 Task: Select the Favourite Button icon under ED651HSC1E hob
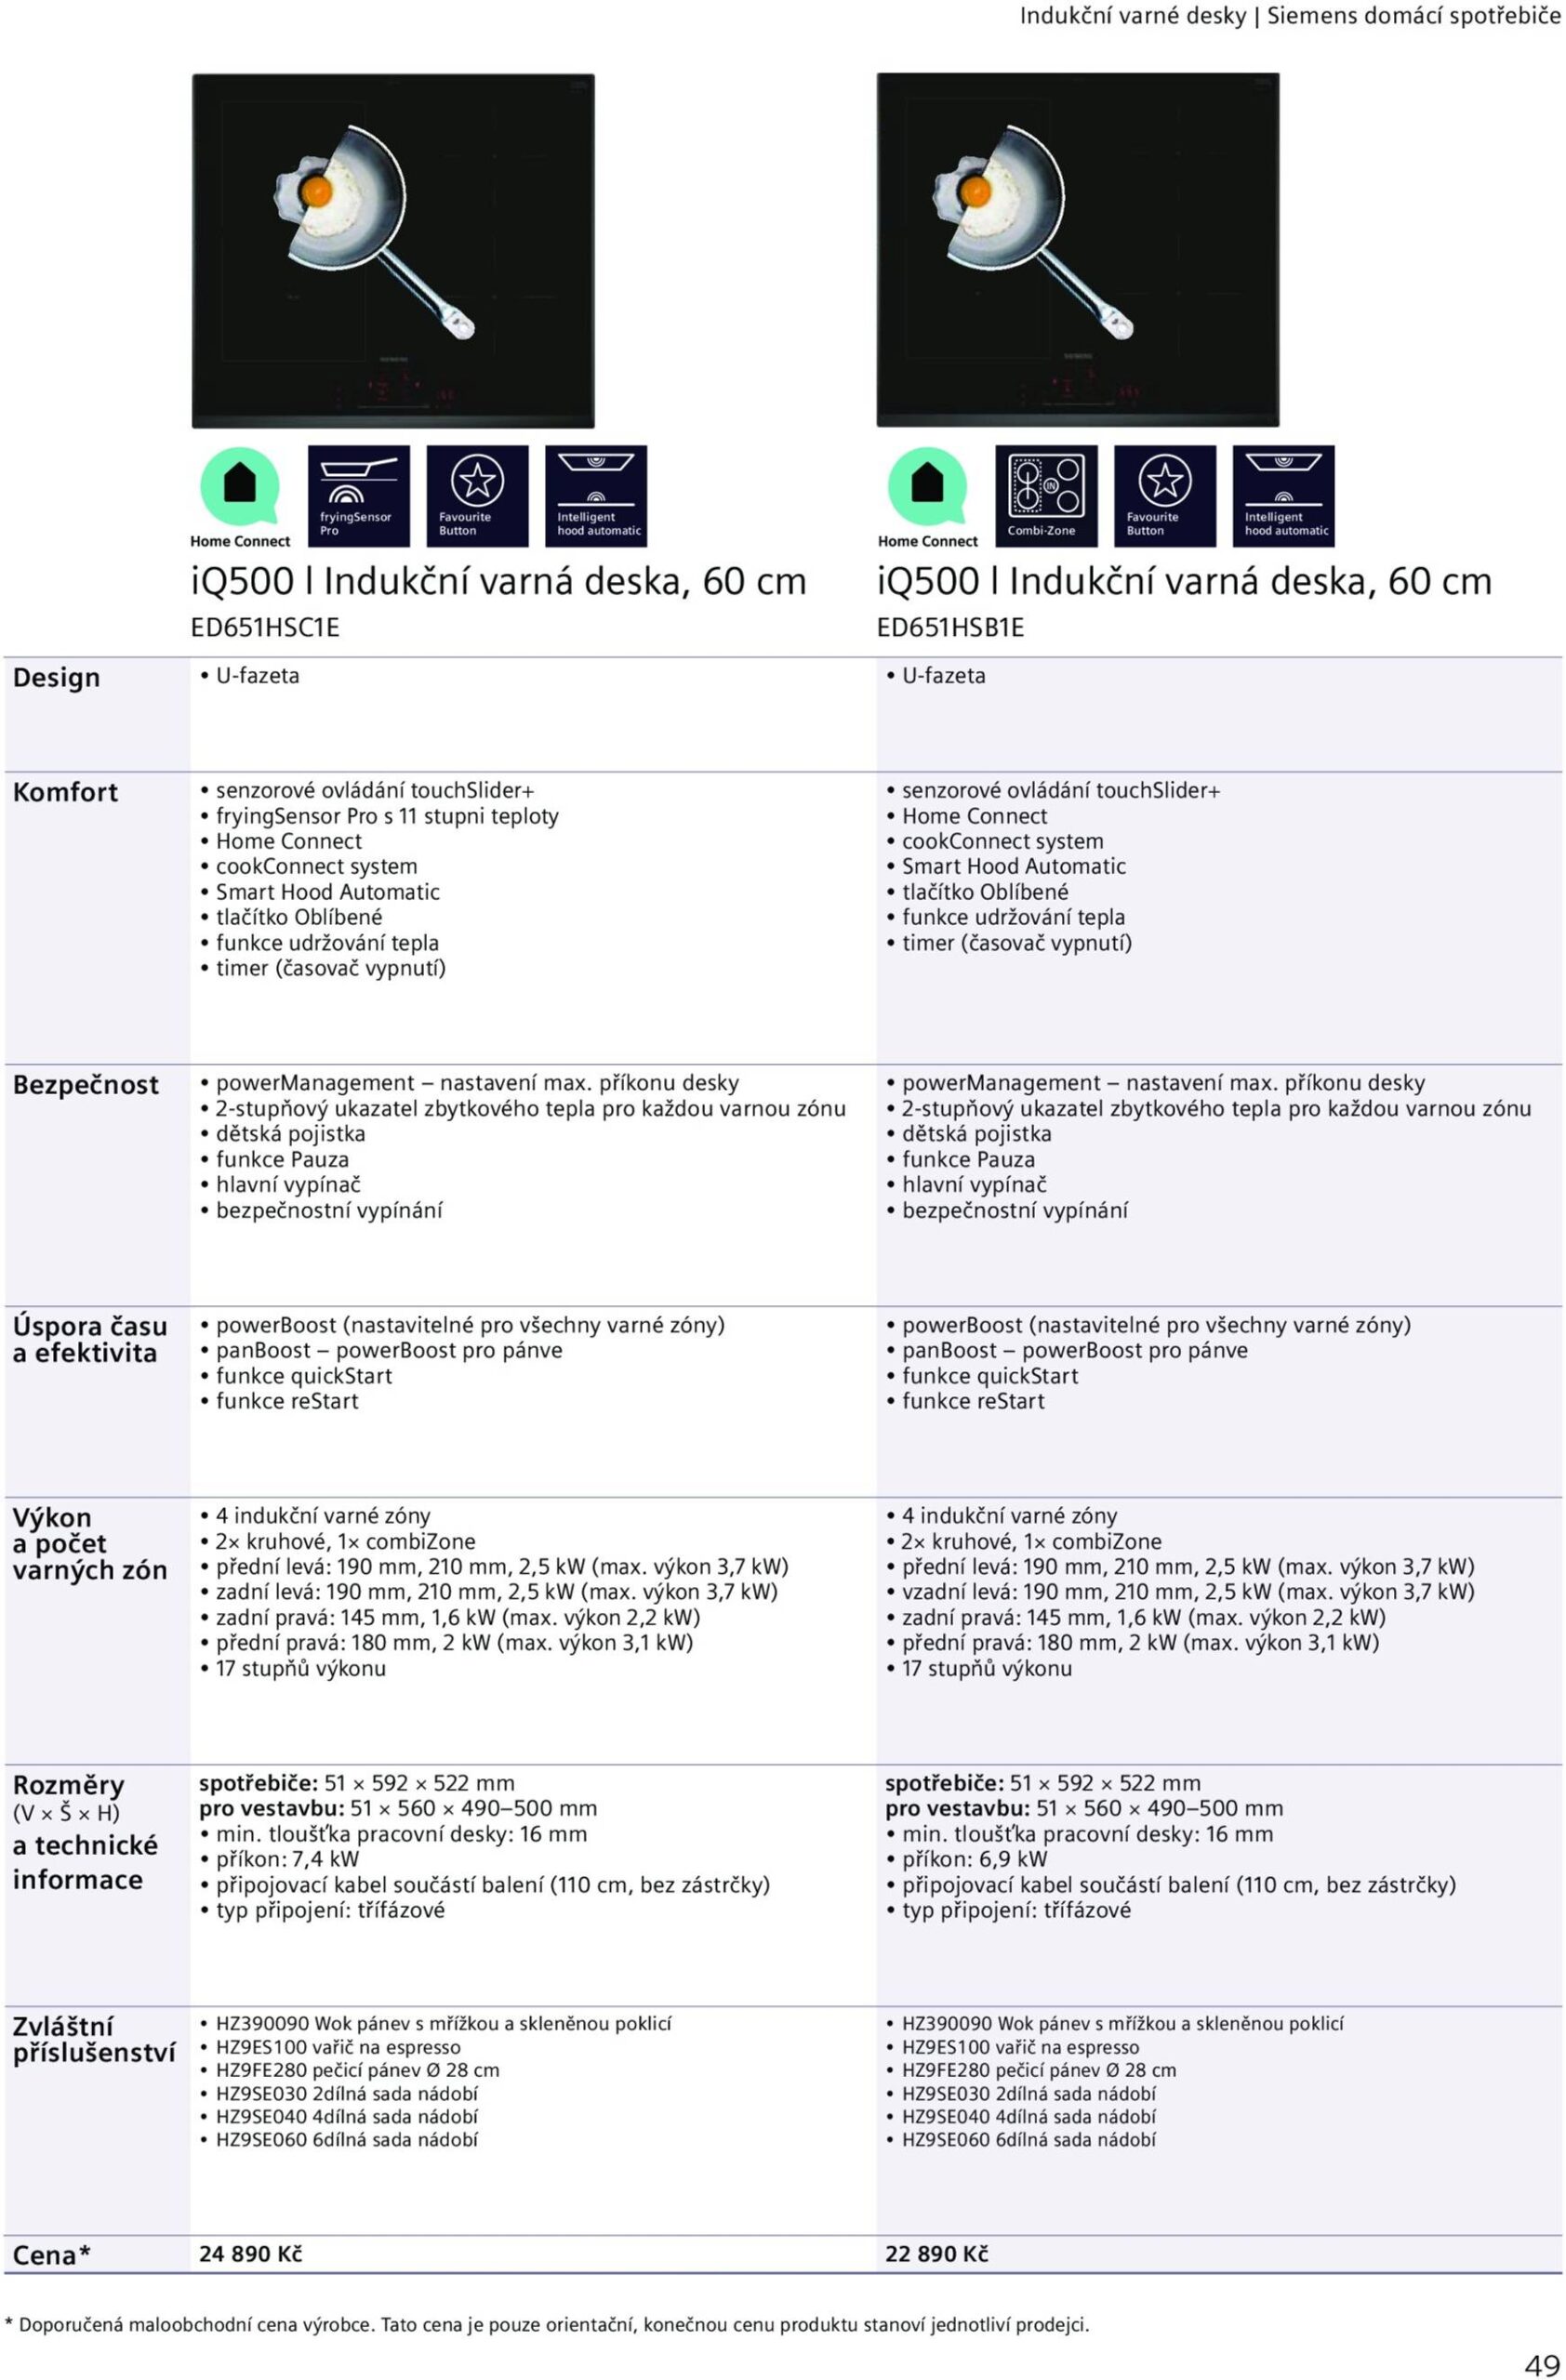(x=477, y=496)
